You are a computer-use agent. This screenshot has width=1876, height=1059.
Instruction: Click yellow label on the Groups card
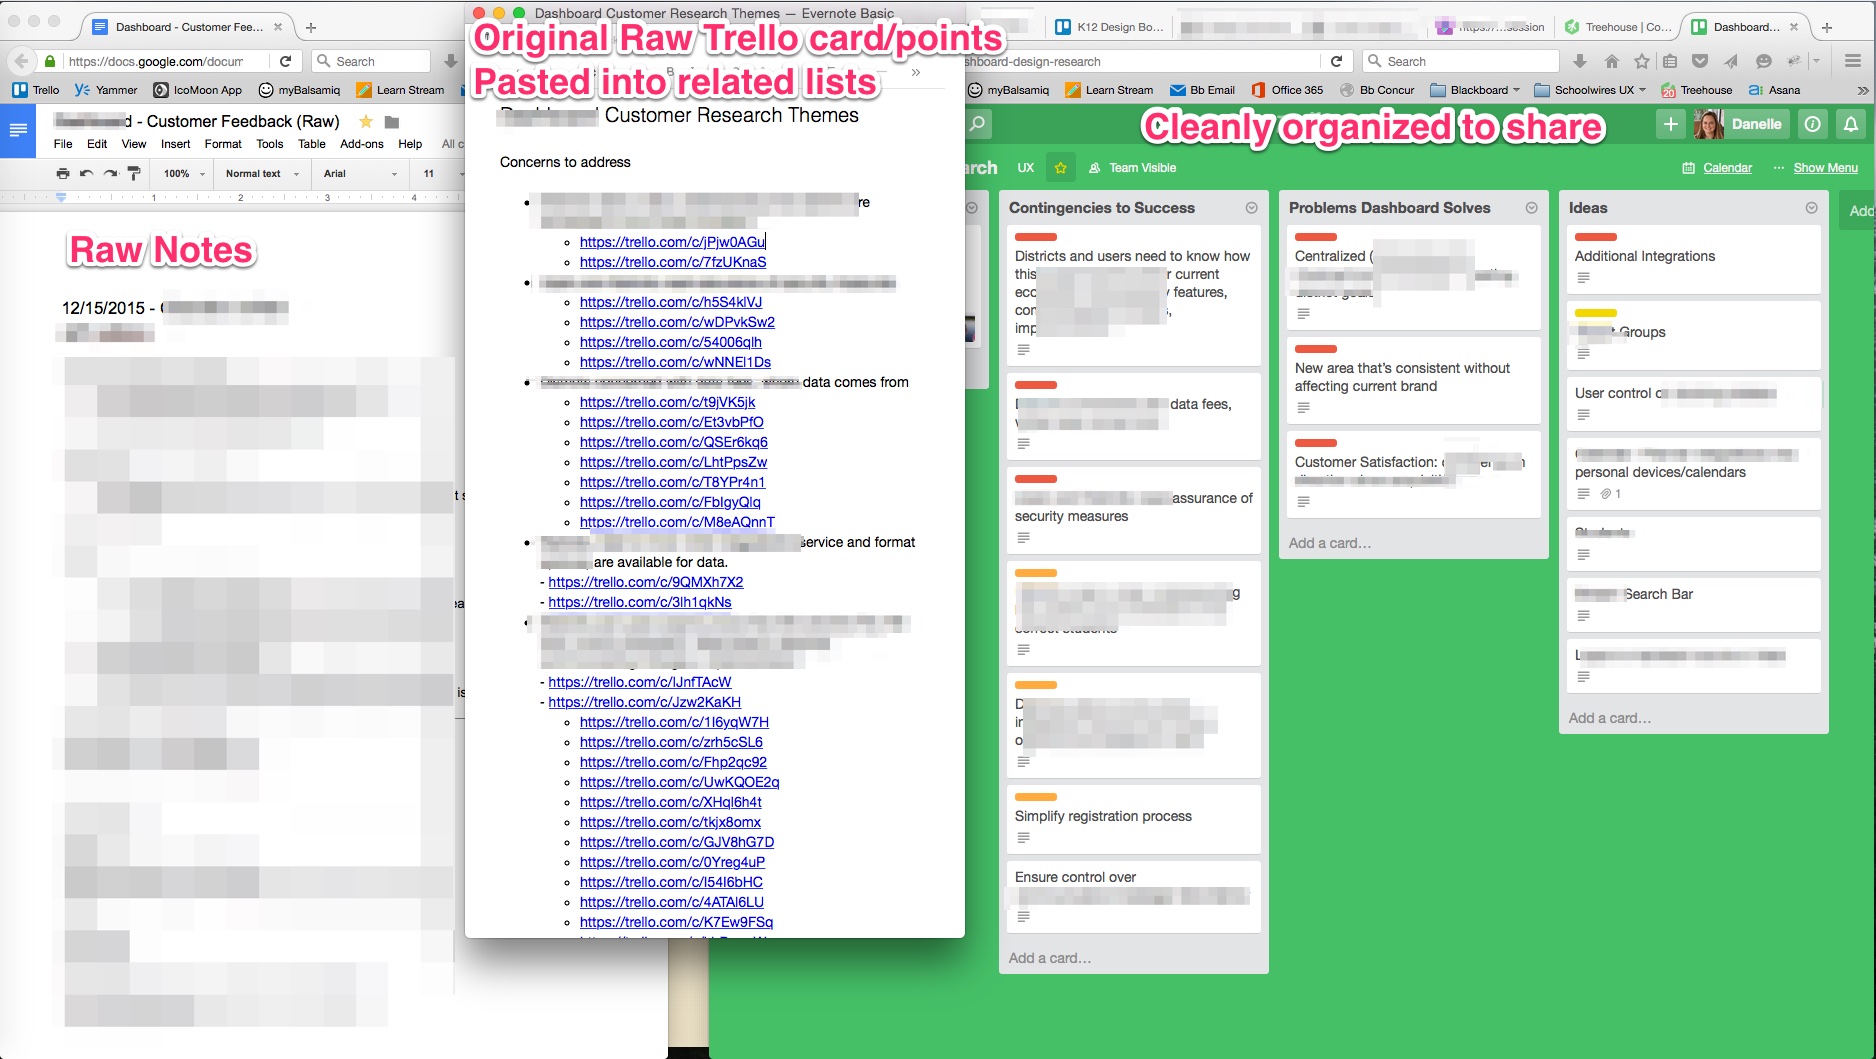1595,313
